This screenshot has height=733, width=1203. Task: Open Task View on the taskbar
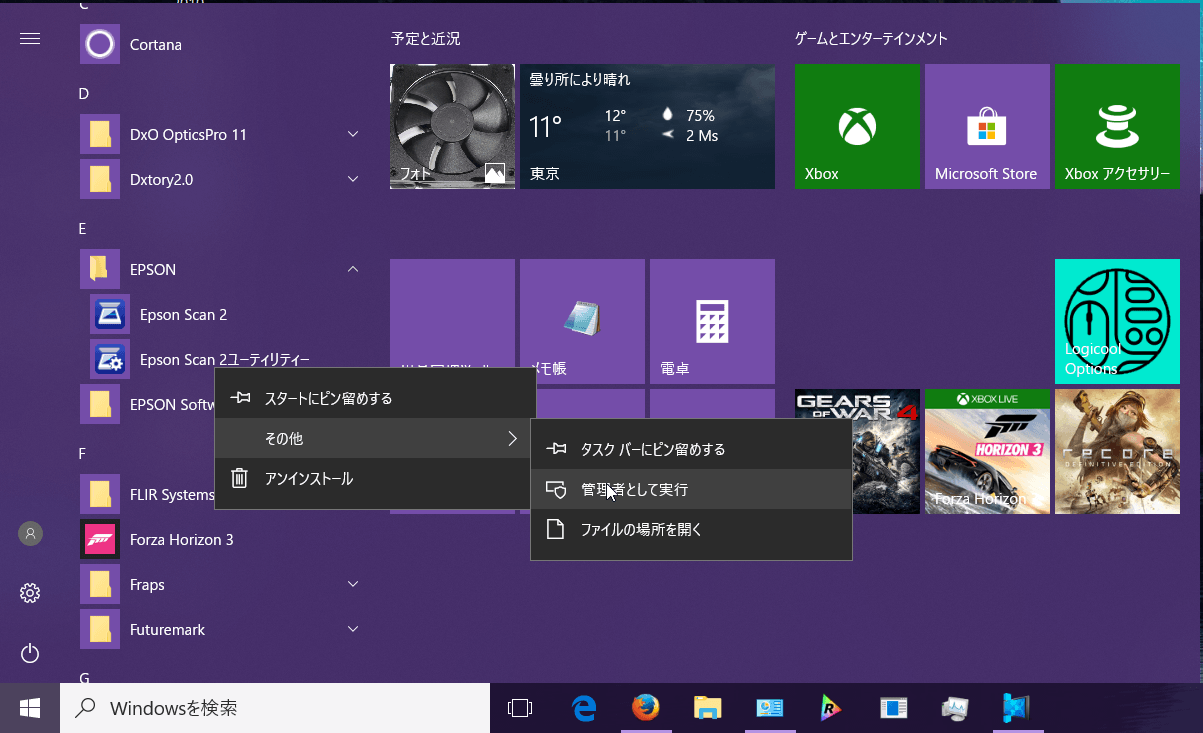[520, 708]
